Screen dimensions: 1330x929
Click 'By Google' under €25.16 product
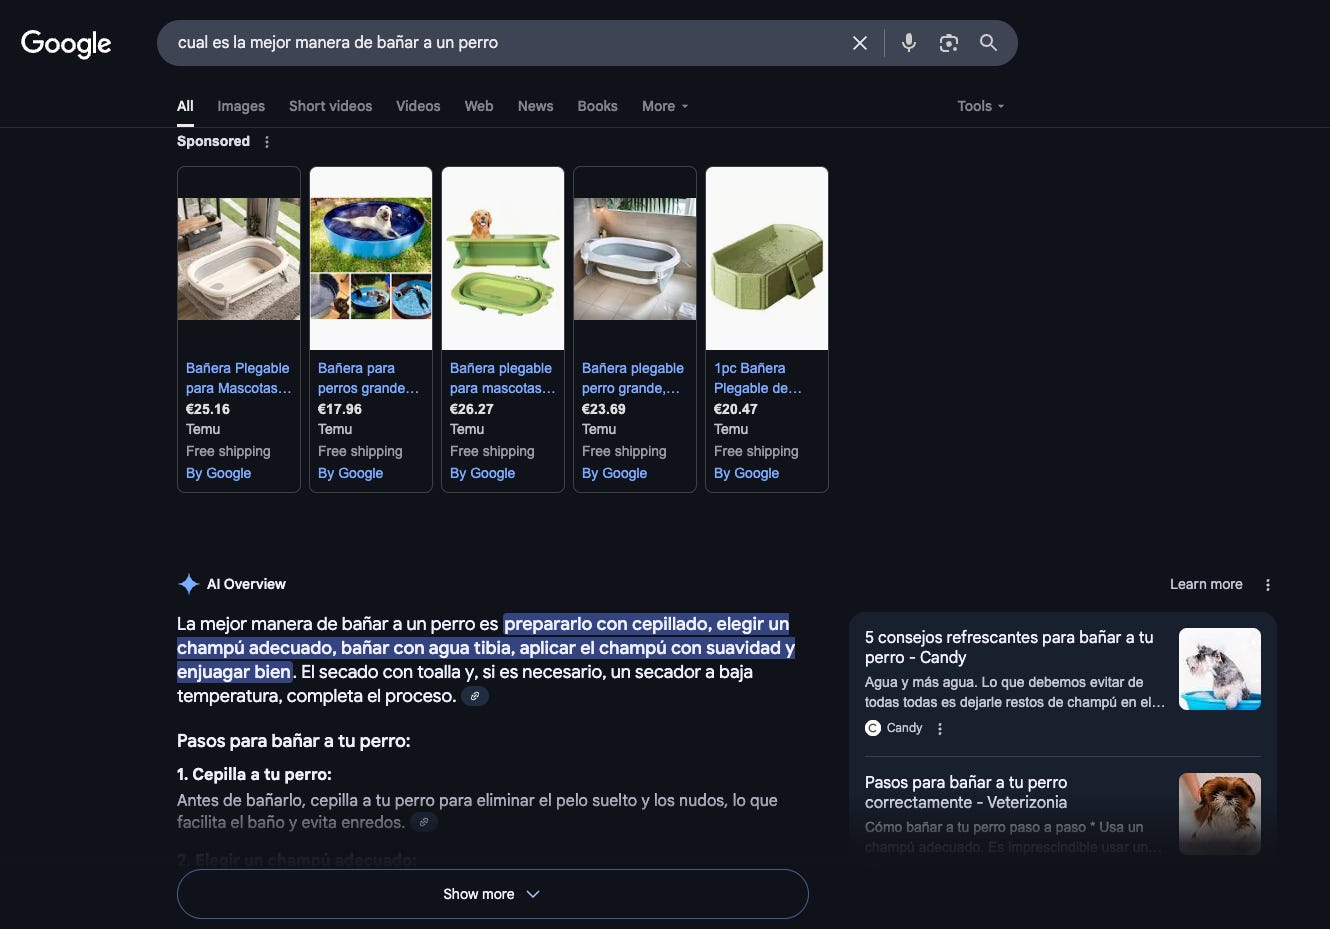(218, 473)
